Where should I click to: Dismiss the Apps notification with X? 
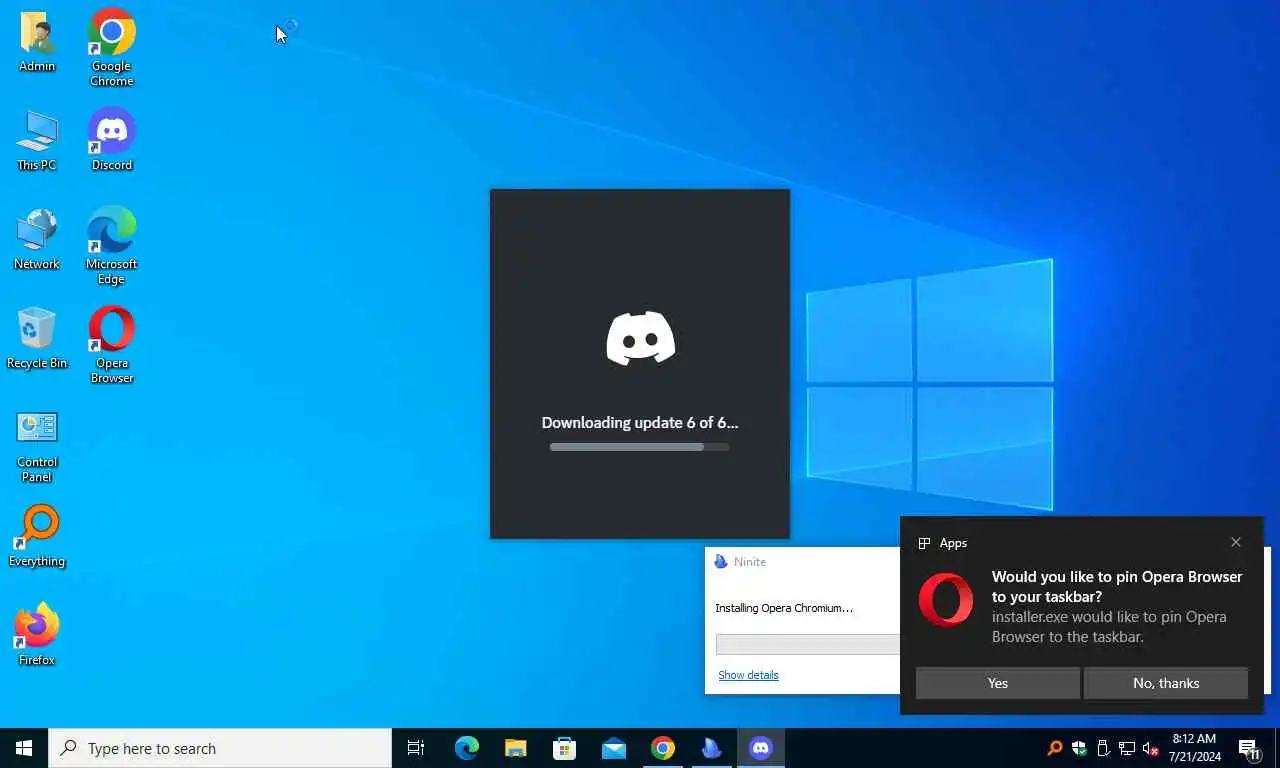click(1236, 542)
